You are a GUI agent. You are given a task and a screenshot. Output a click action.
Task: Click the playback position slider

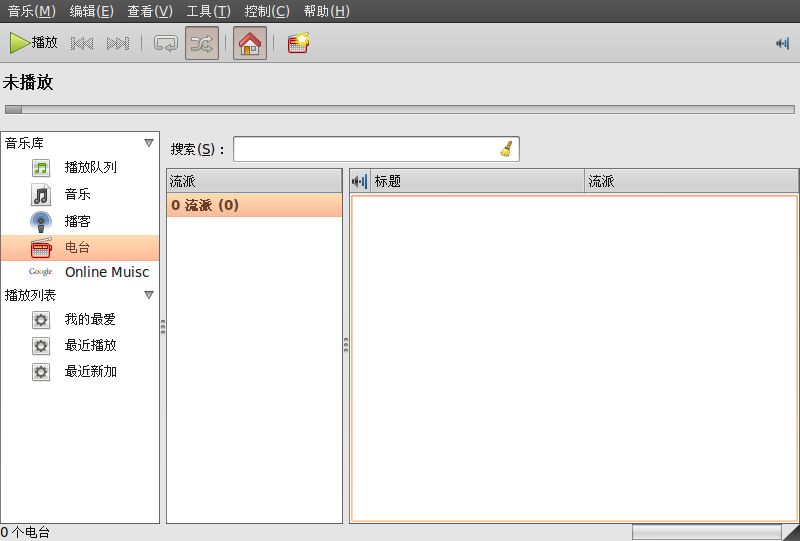[x=399, y=109]
